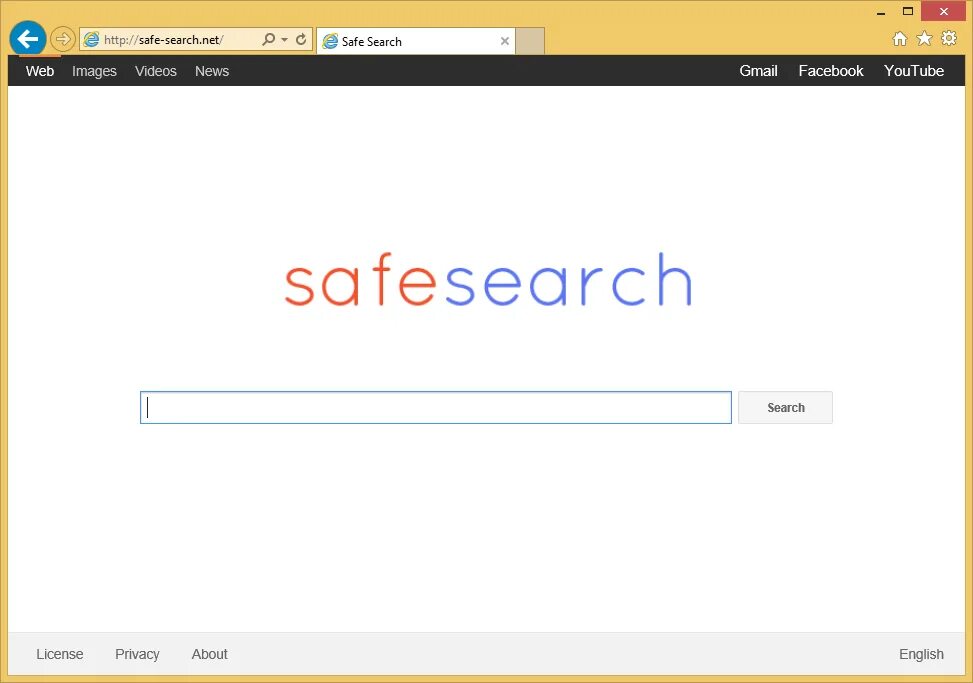Click the Home icon in browser toolbar
This screenshot has height=683, width=973.
point(900,38)
